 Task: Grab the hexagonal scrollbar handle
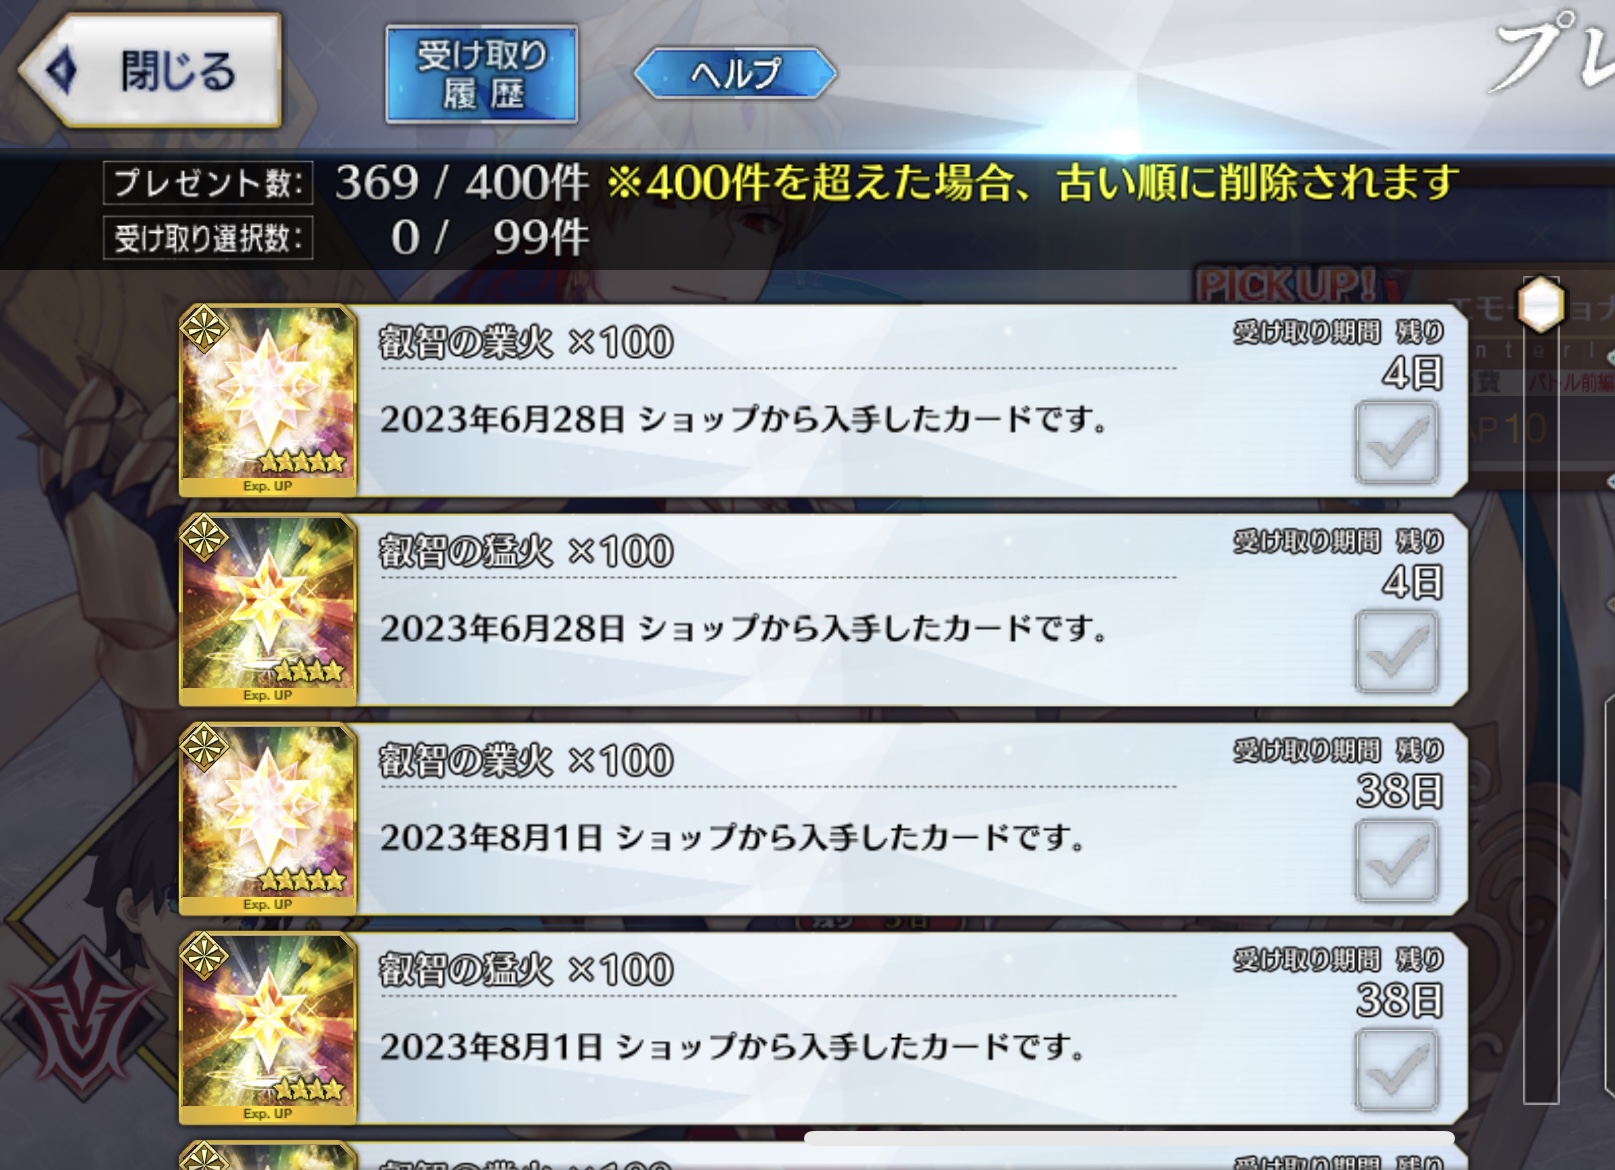coord(1540,304)
